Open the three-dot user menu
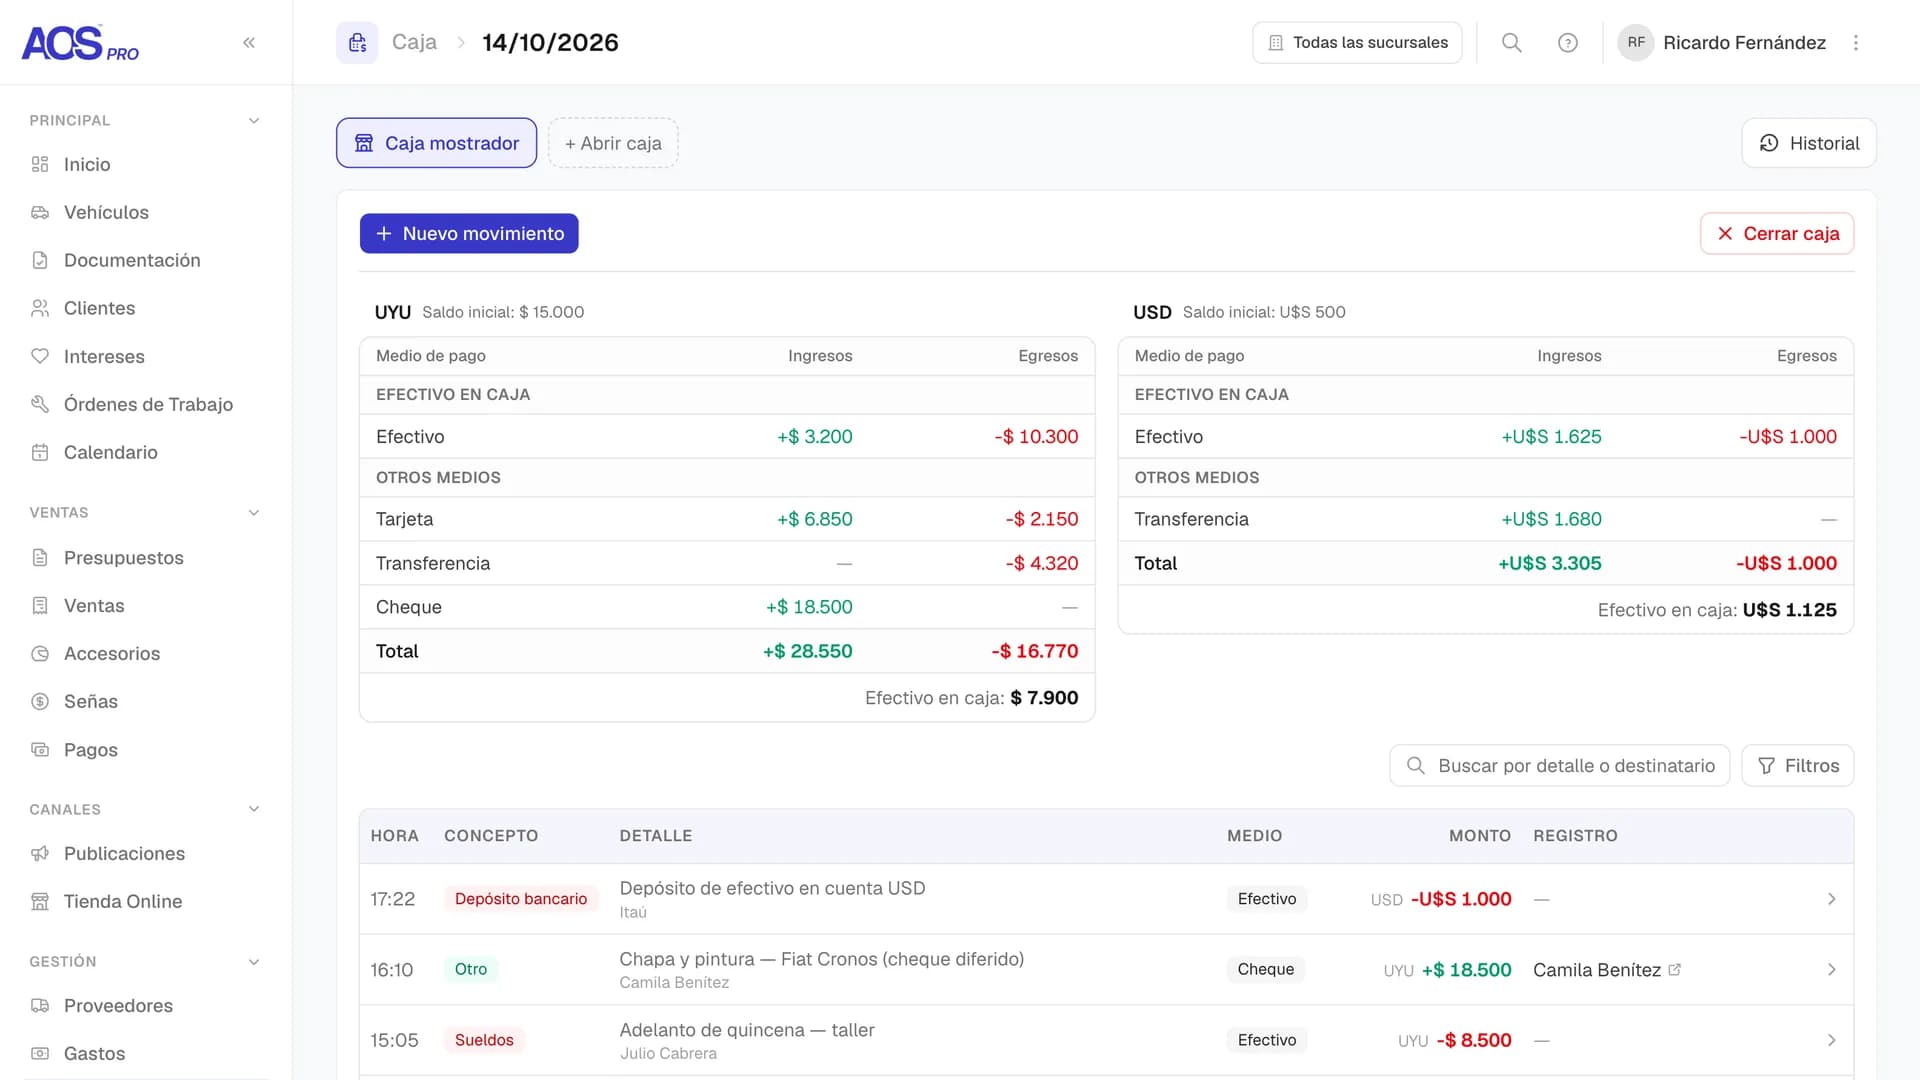1920x1080 pixels. pos(1856,43)
